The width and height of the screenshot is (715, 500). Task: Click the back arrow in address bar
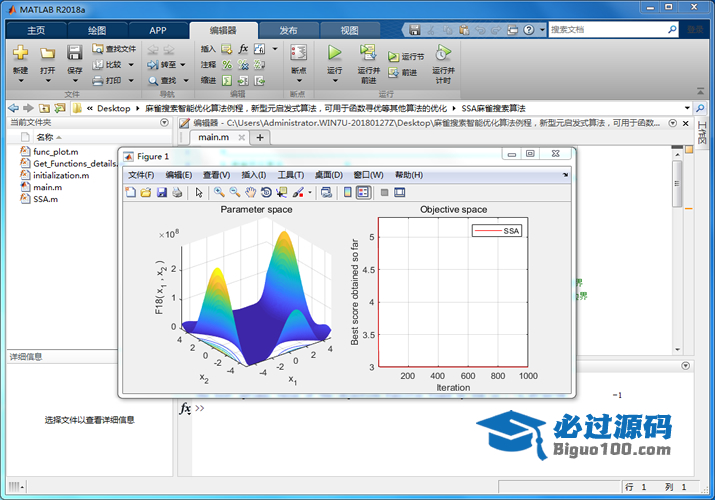(x=14, y=108)
